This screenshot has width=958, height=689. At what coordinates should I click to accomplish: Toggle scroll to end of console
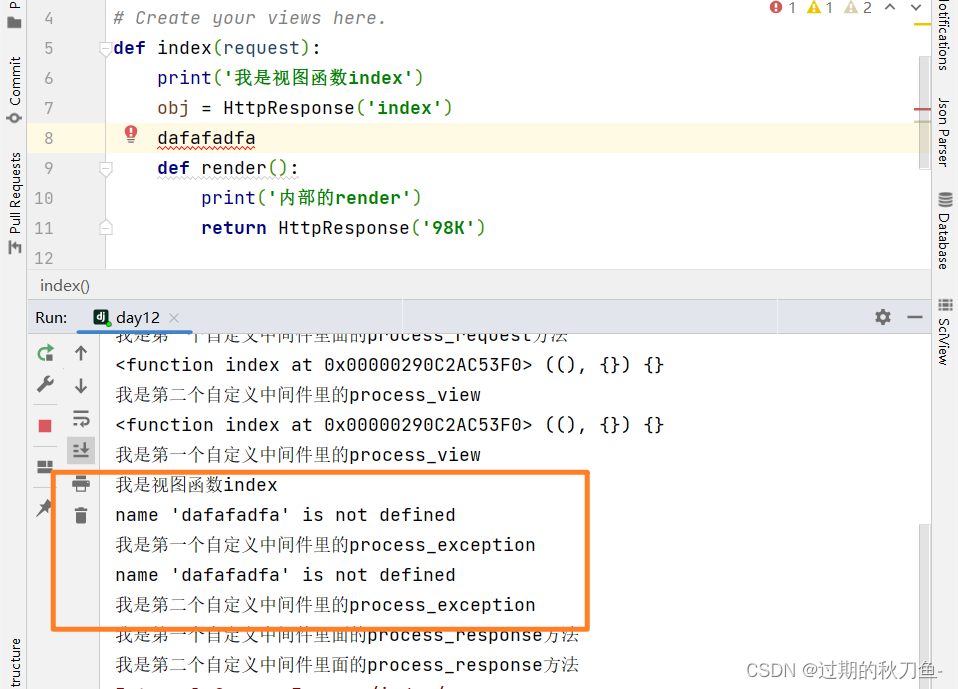coord(81,451)
